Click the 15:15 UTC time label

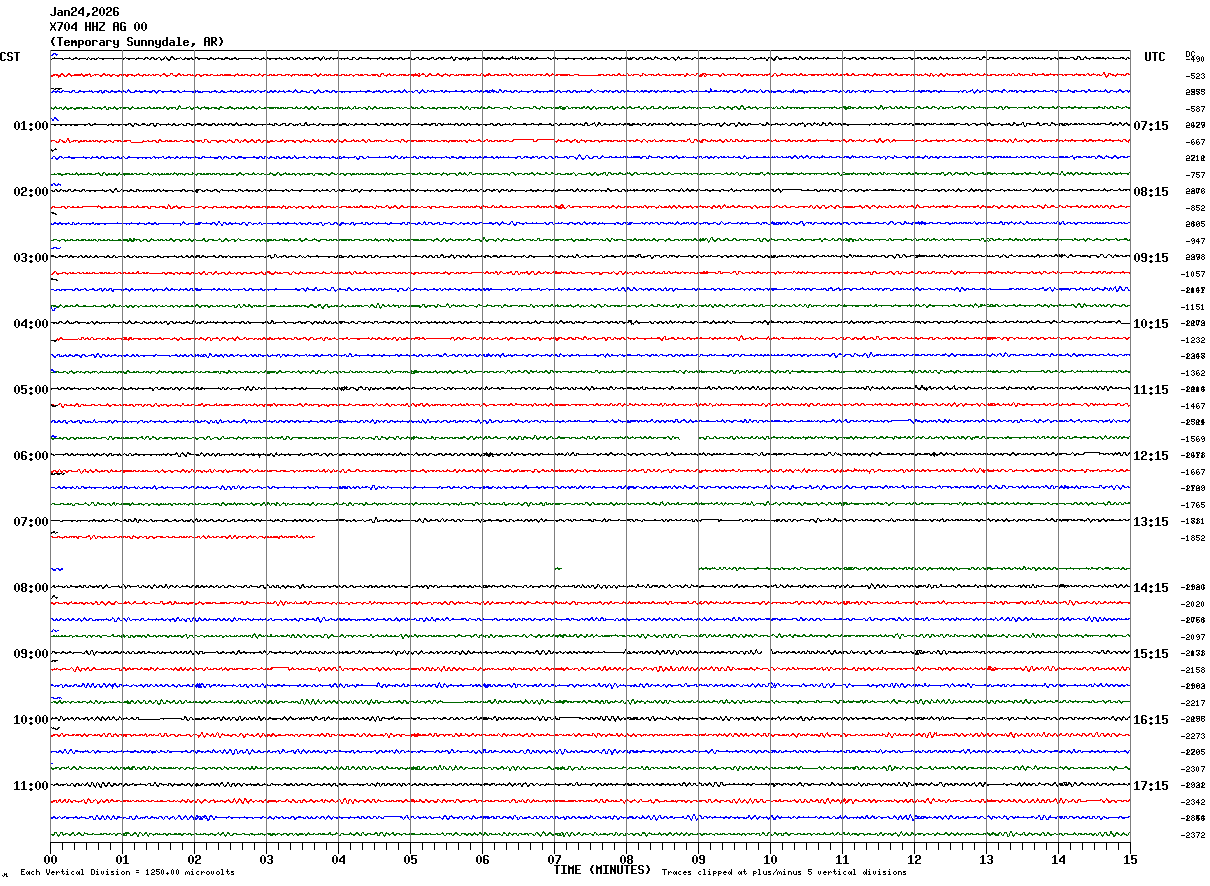tap(1151, 654)
